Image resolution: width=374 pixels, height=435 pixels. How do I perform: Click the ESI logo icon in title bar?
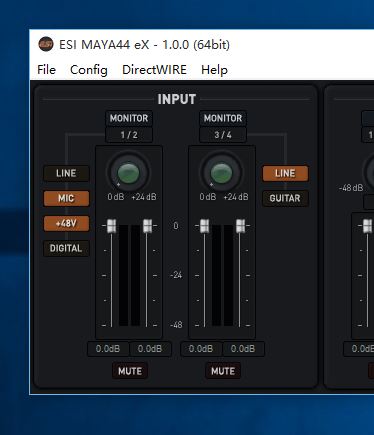tap(46, 44)
